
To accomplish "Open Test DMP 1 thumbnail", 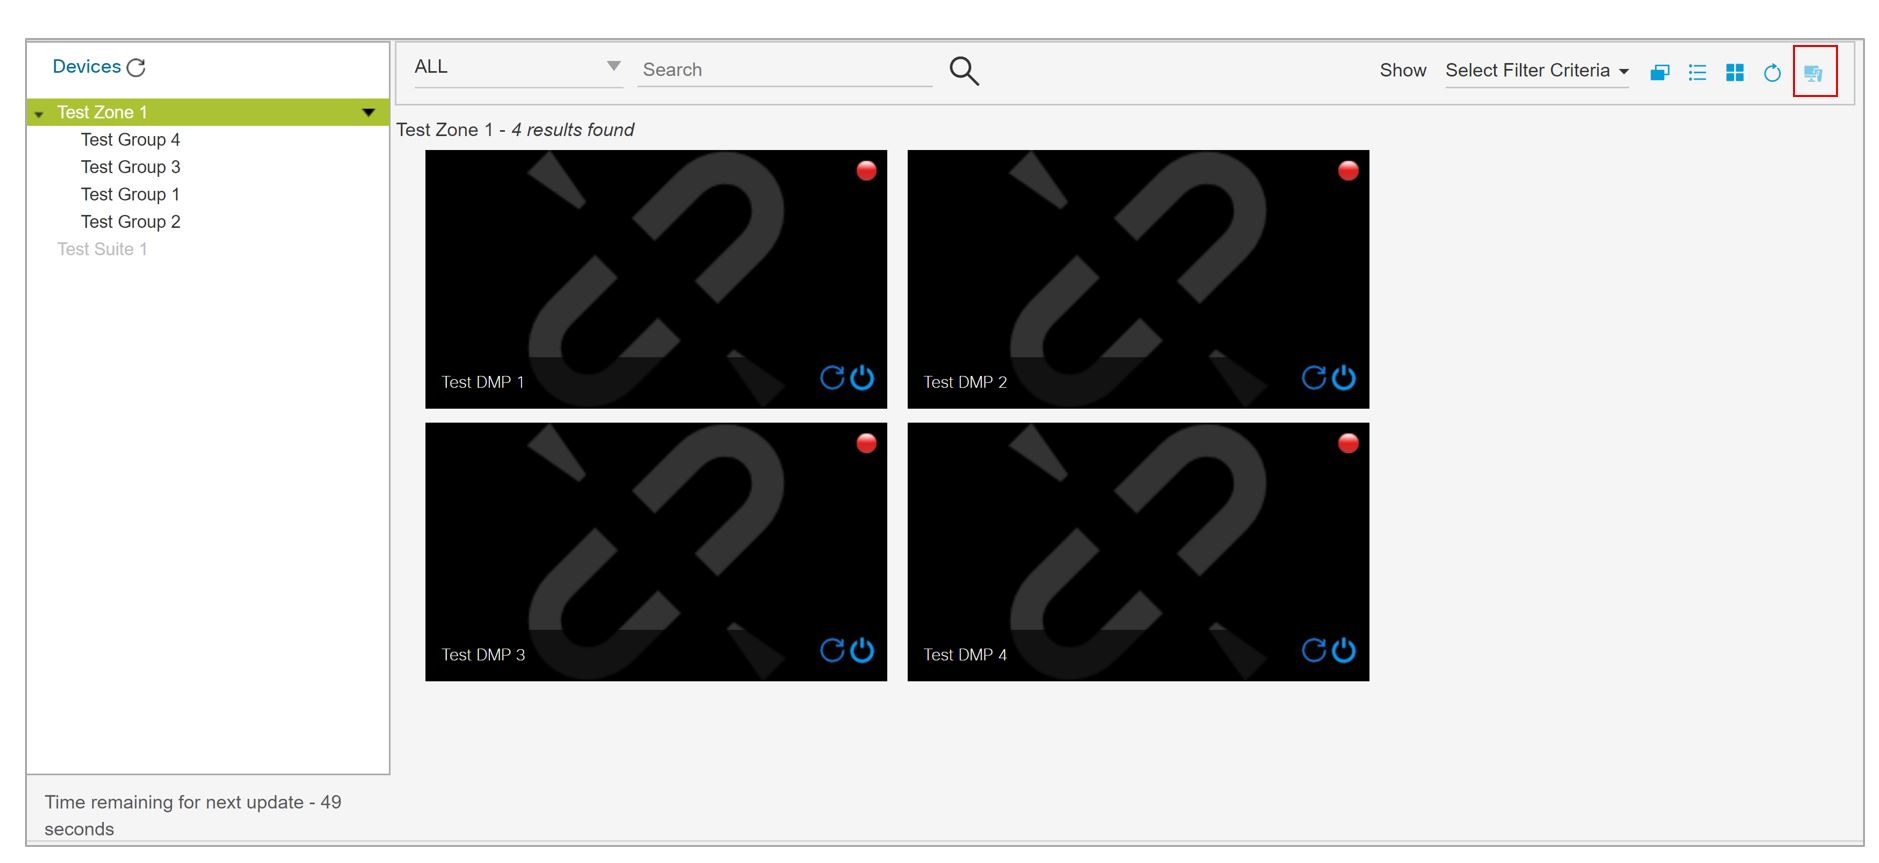I will pos(656,279).
